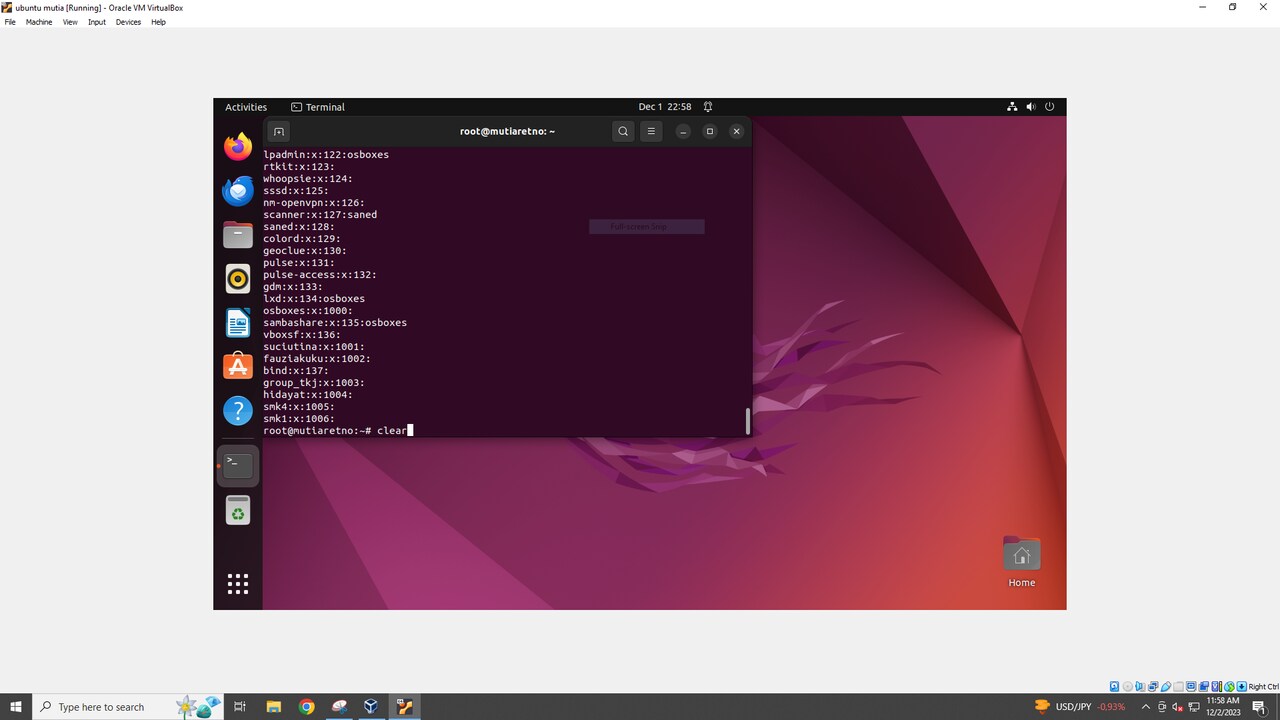Click the sambashare:x:135:osboxes line
The image size is (1280, 720).
[335, 322]
